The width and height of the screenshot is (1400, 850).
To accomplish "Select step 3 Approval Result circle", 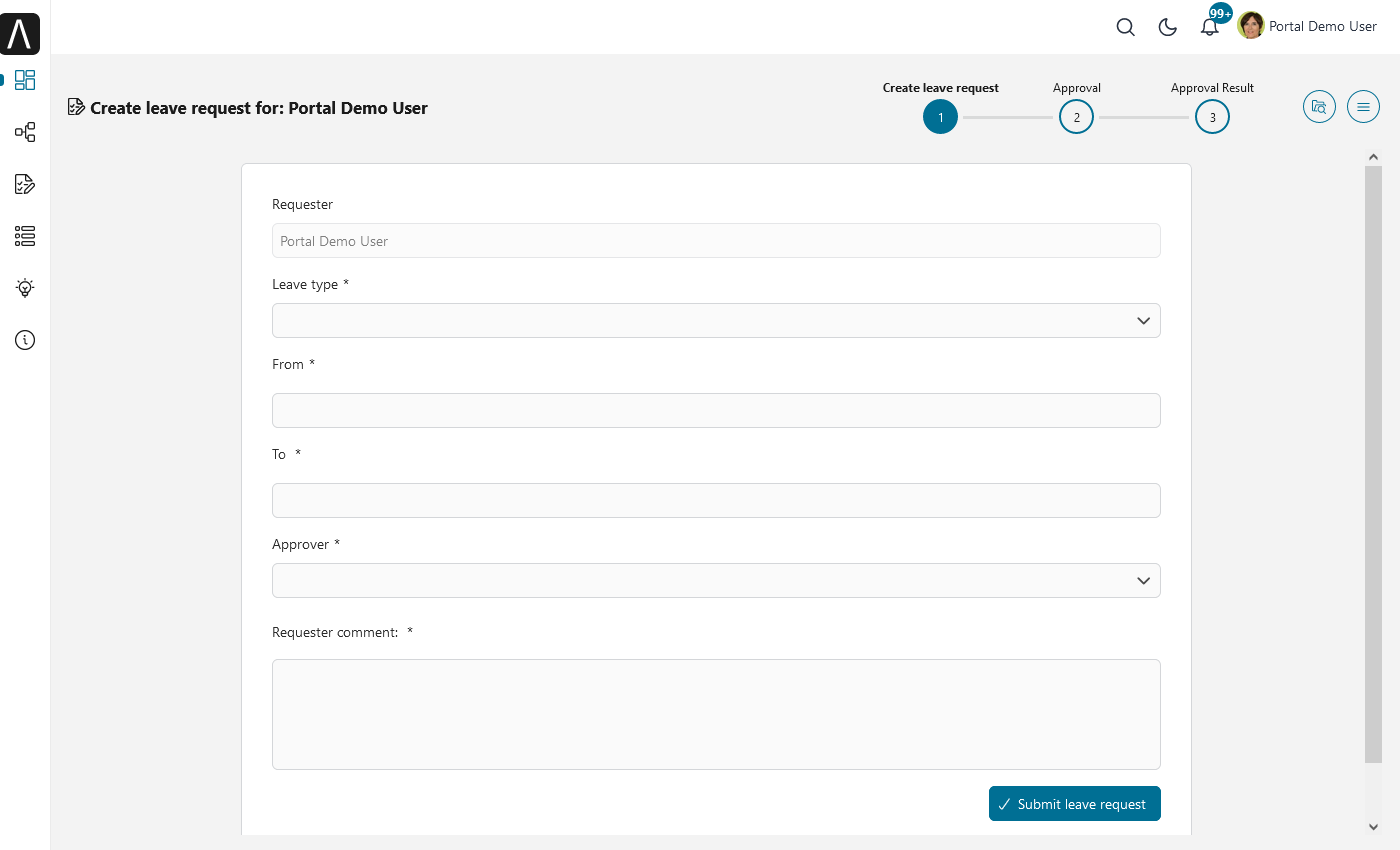I will [x=1212, y=117].
